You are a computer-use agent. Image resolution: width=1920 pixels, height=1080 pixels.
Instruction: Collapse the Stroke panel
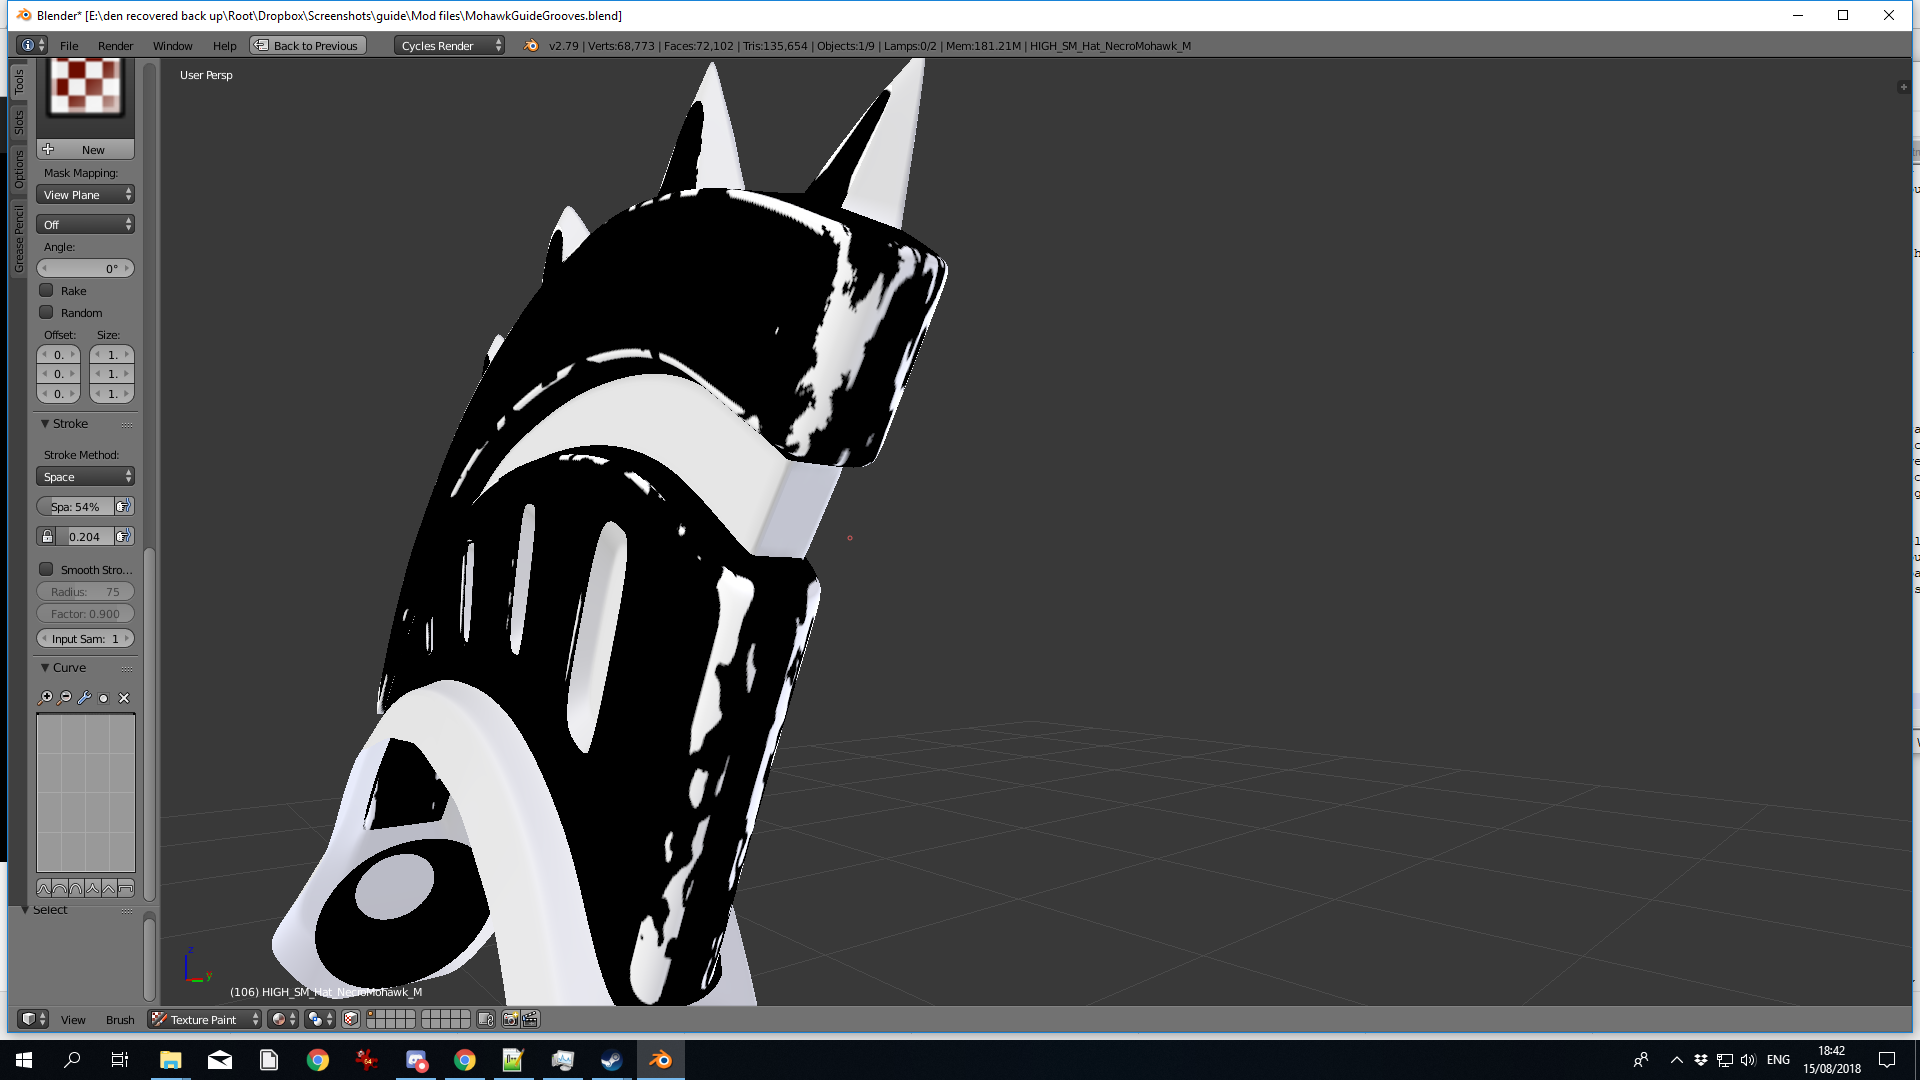[45, 424]
